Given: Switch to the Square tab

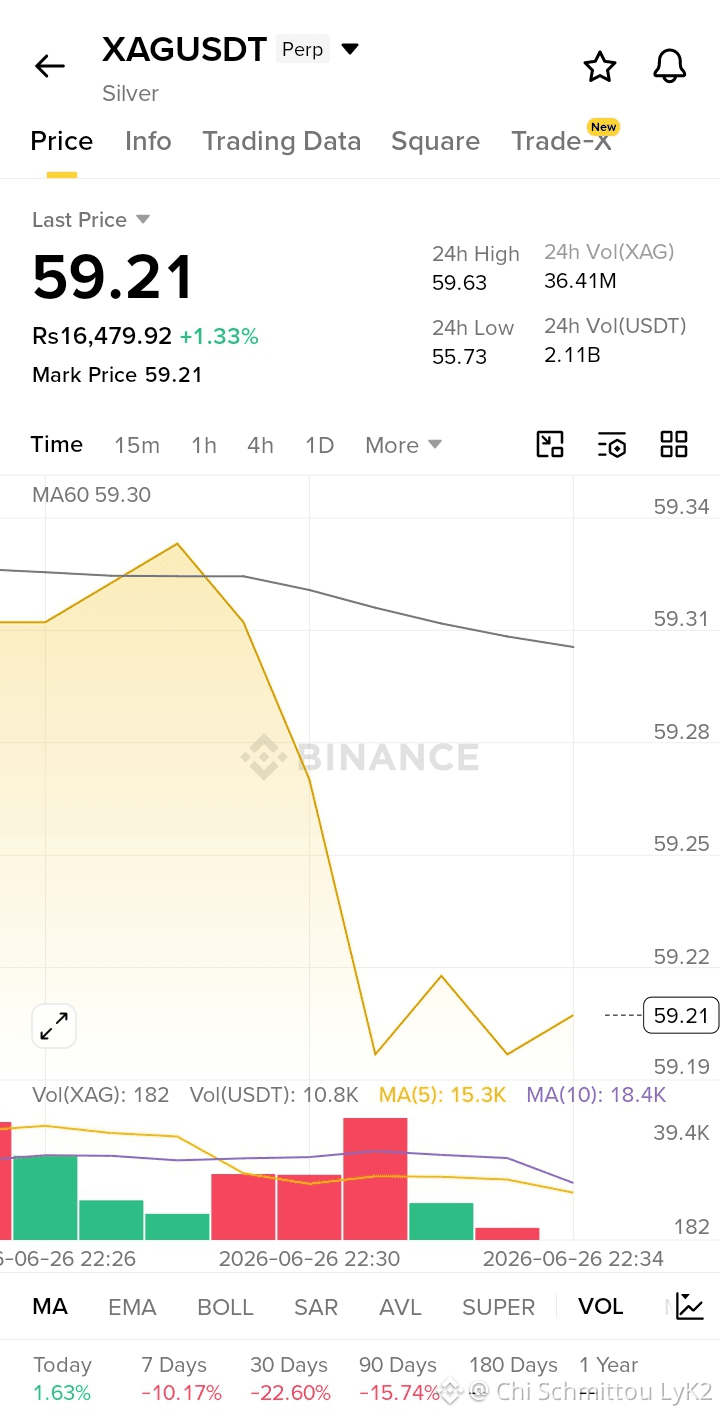Looking at the screenshot, I should (x=435, y=141).
